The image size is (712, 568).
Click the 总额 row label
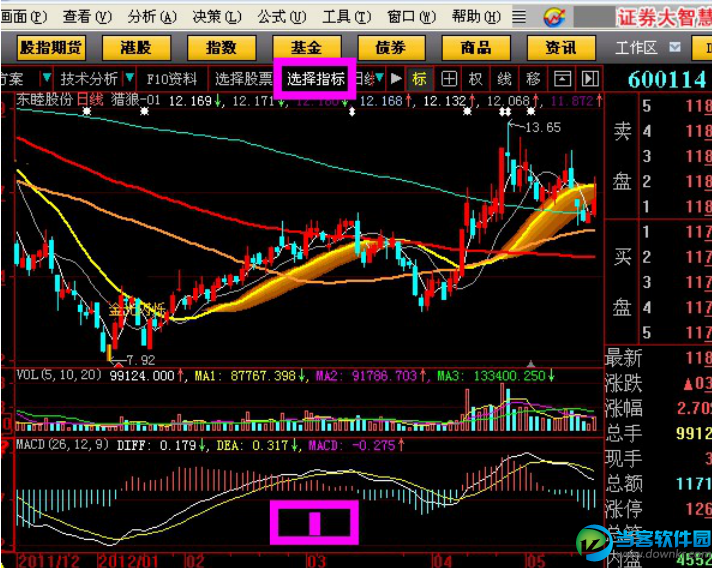click(x=623, y=484)
